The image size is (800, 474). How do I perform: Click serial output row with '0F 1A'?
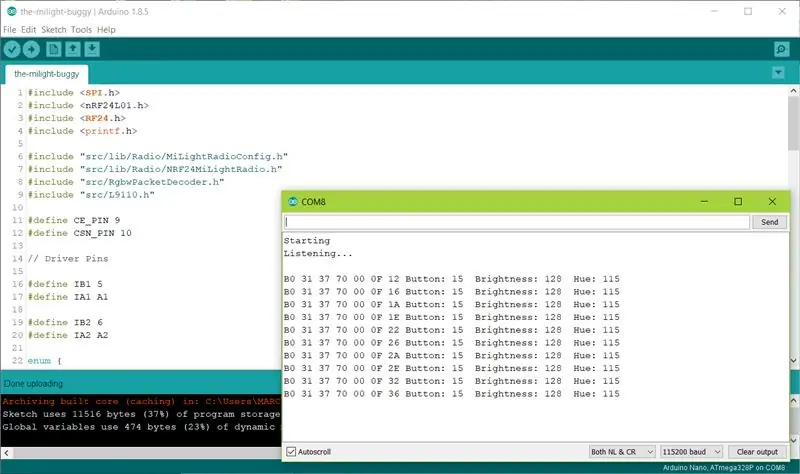(452, 304)
